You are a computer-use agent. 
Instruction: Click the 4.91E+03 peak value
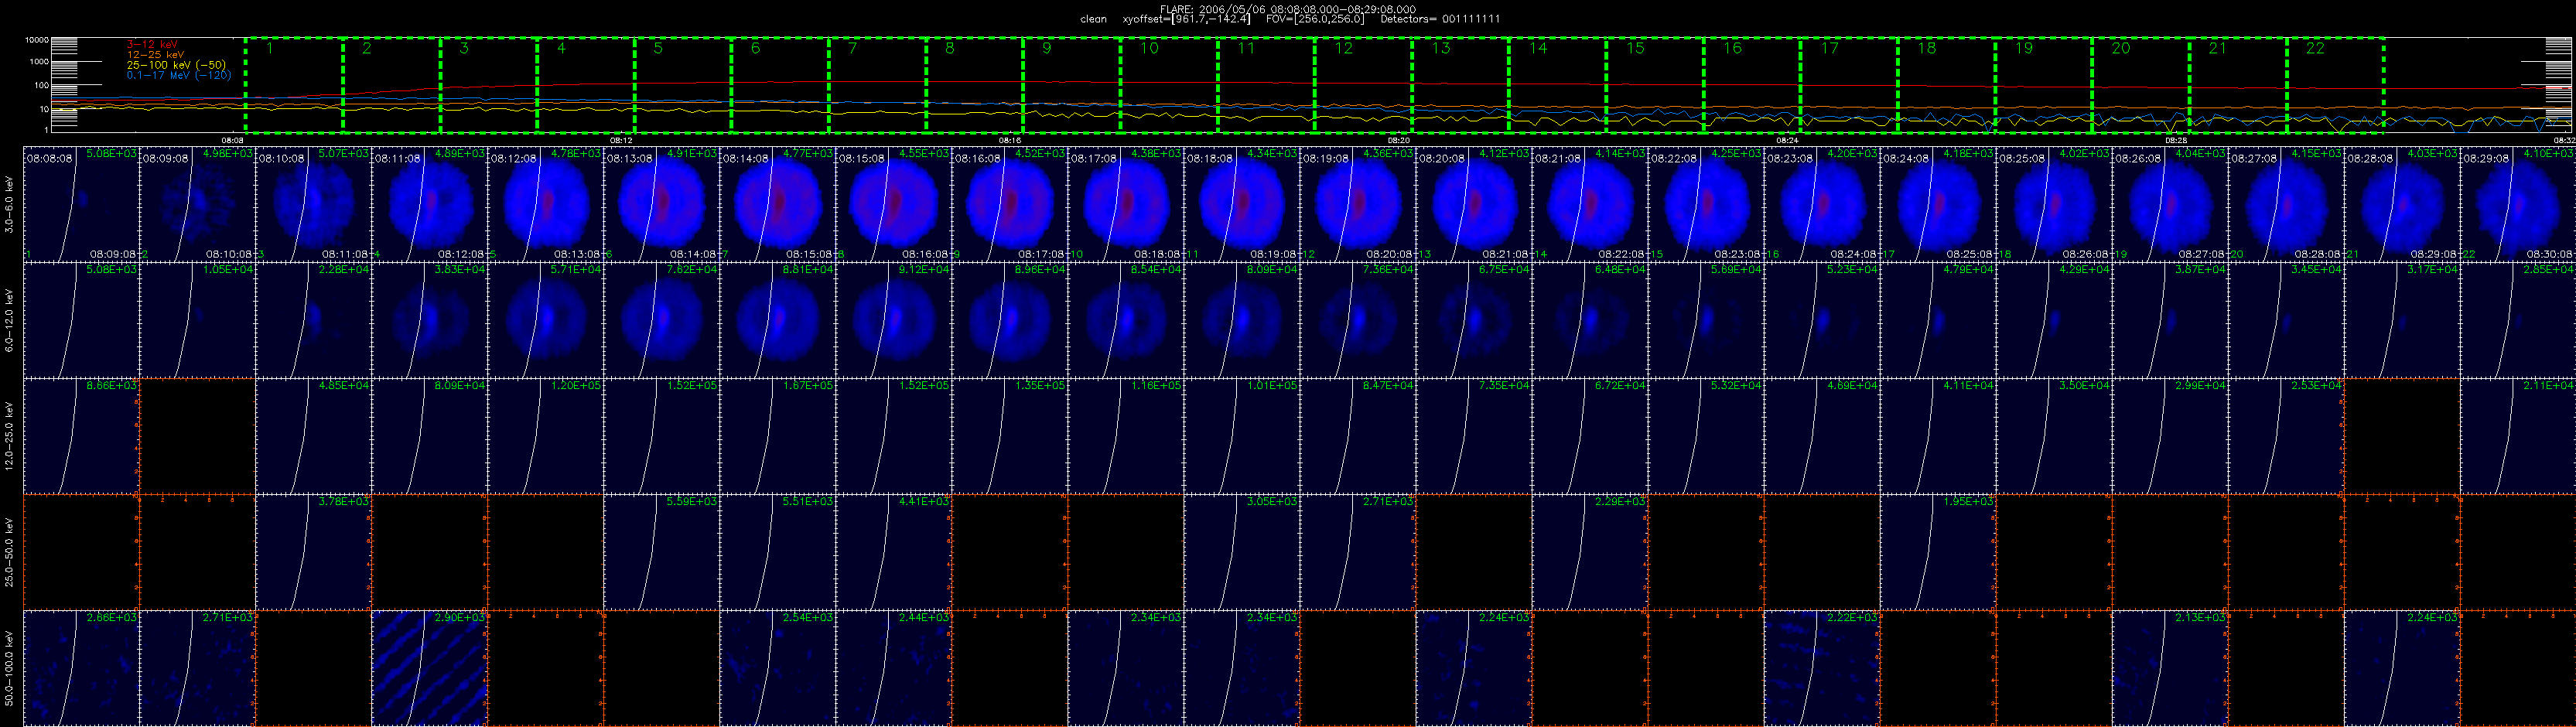[x=692, y=154]
